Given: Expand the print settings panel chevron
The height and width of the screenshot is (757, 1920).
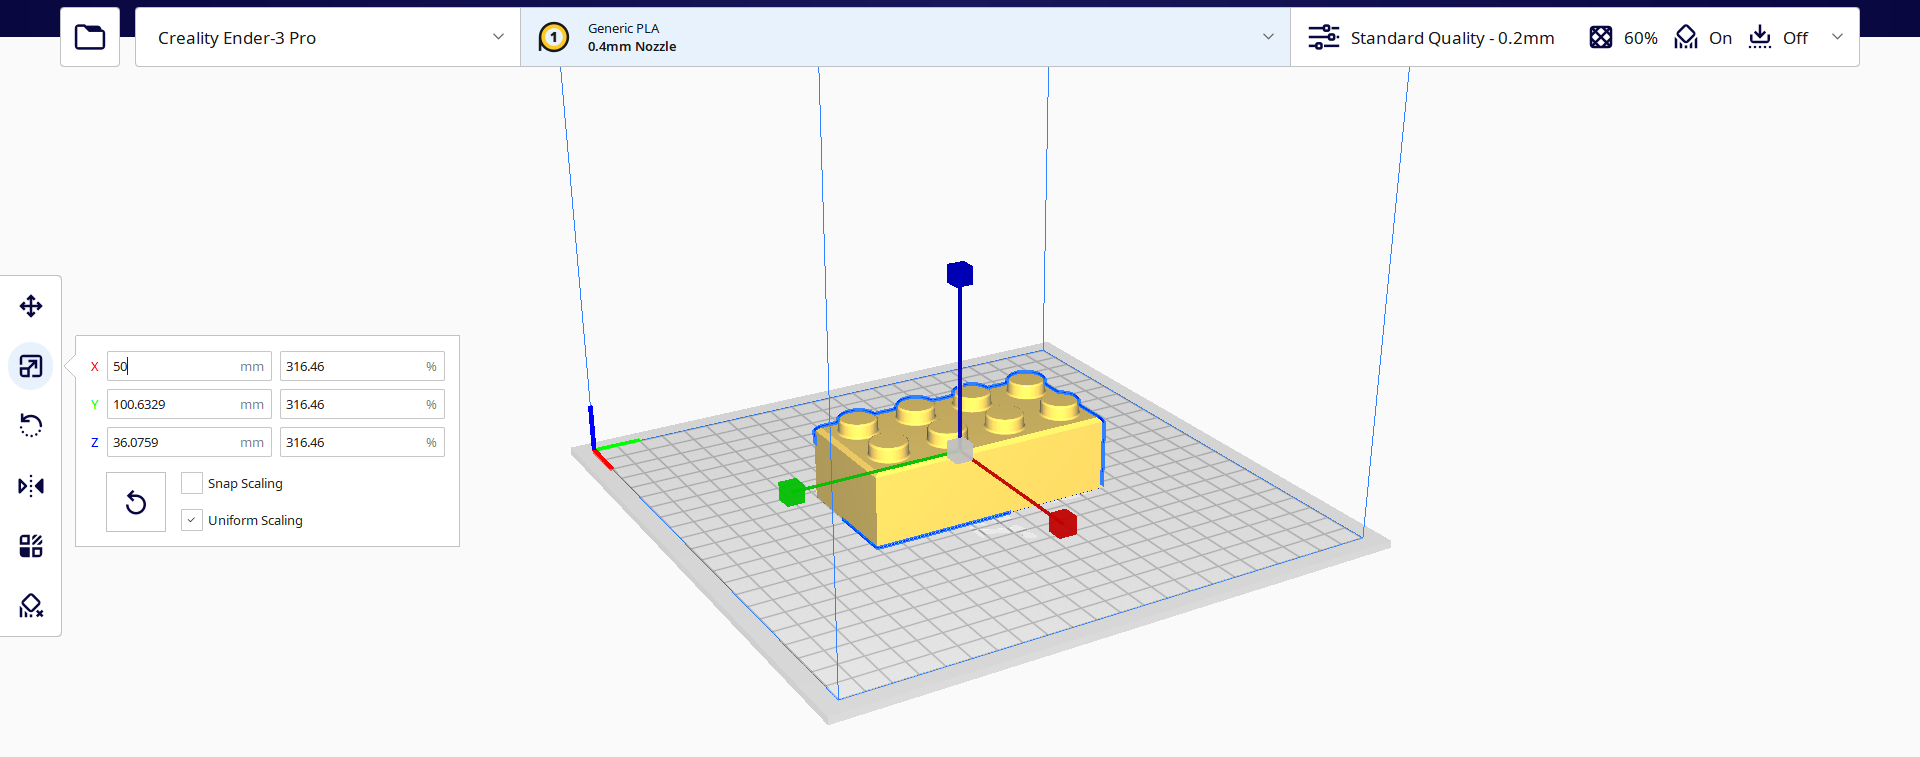Looking at the screenshot, I should point(1837,37).
